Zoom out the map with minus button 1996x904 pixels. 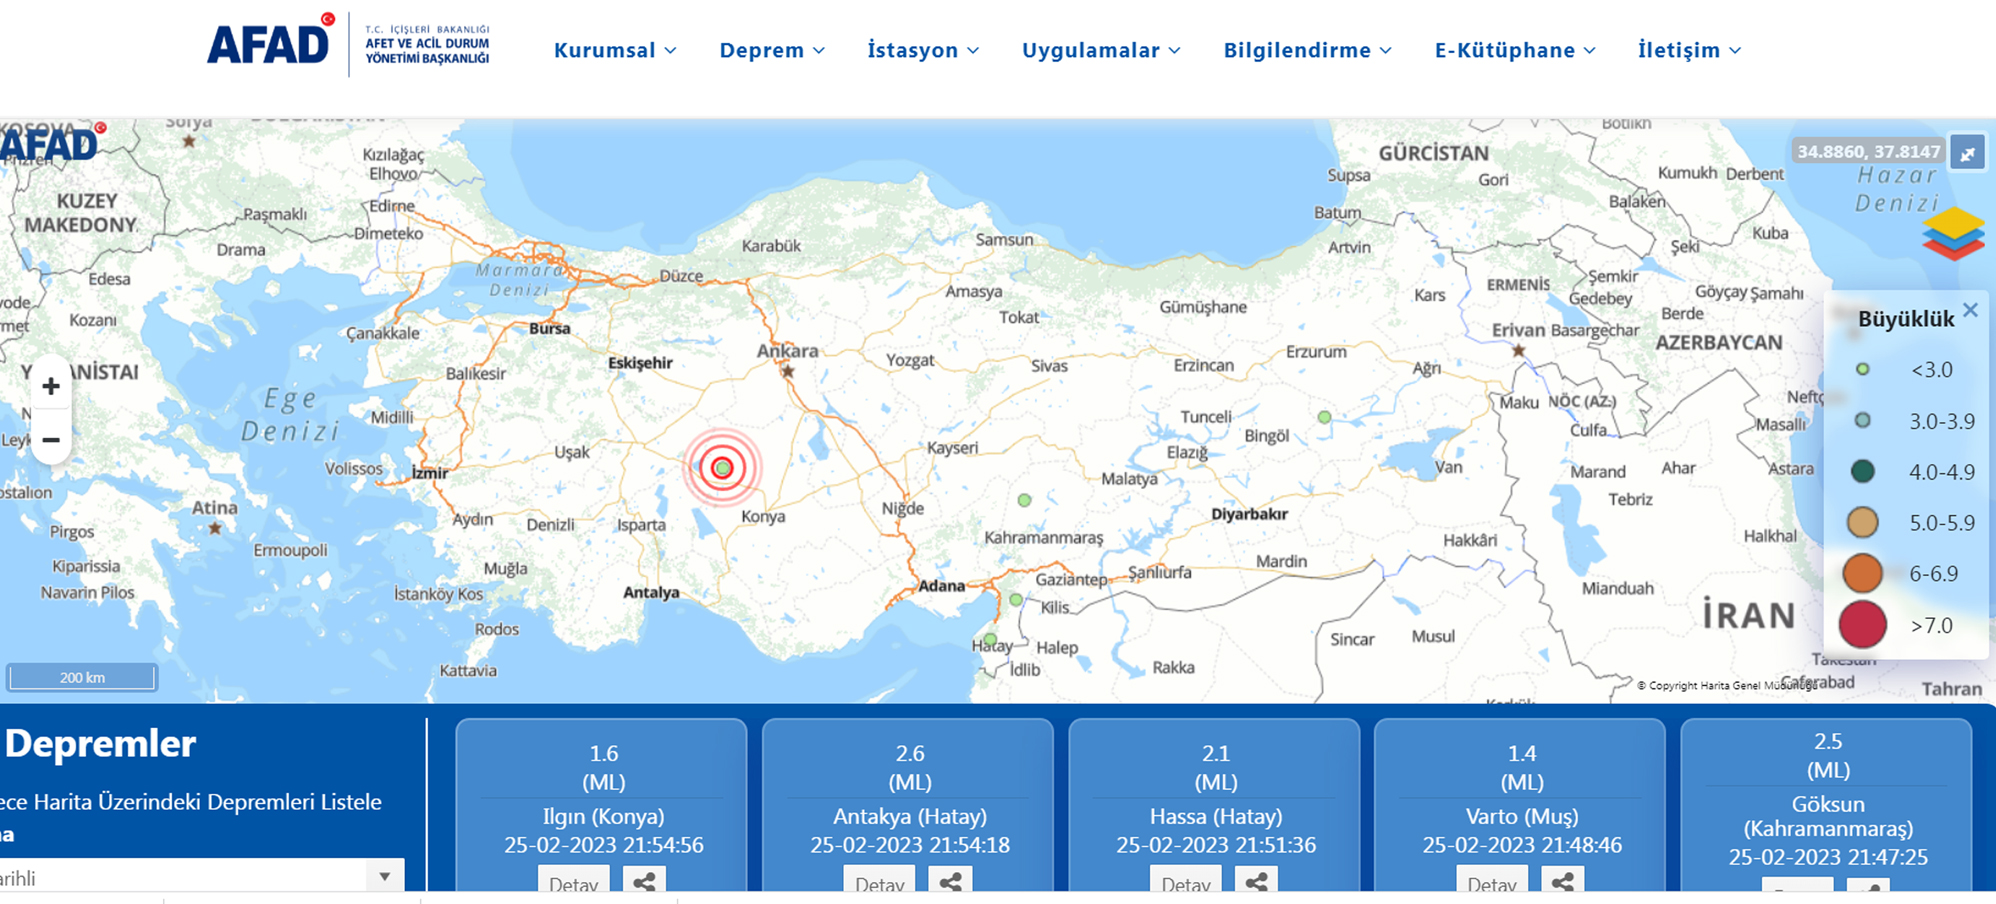tap(51, 440)
